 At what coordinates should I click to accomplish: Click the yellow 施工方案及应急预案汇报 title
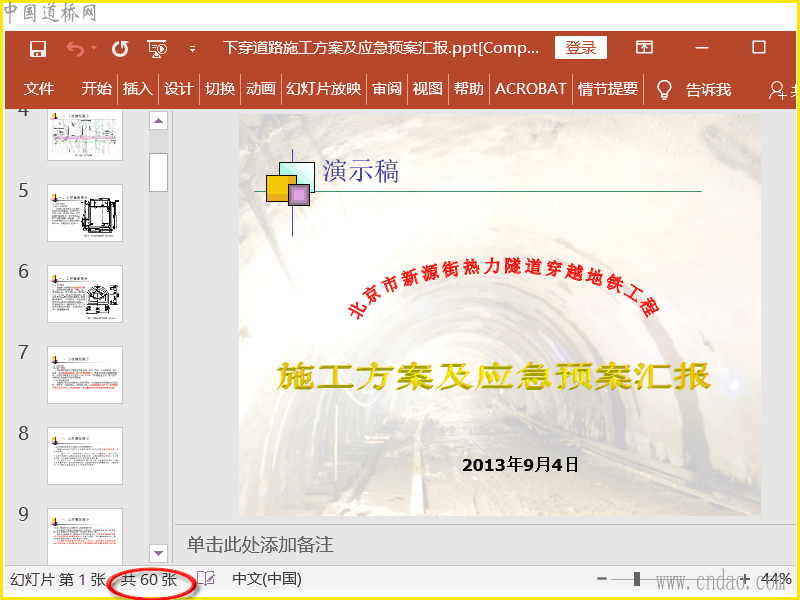click(493, 376)
